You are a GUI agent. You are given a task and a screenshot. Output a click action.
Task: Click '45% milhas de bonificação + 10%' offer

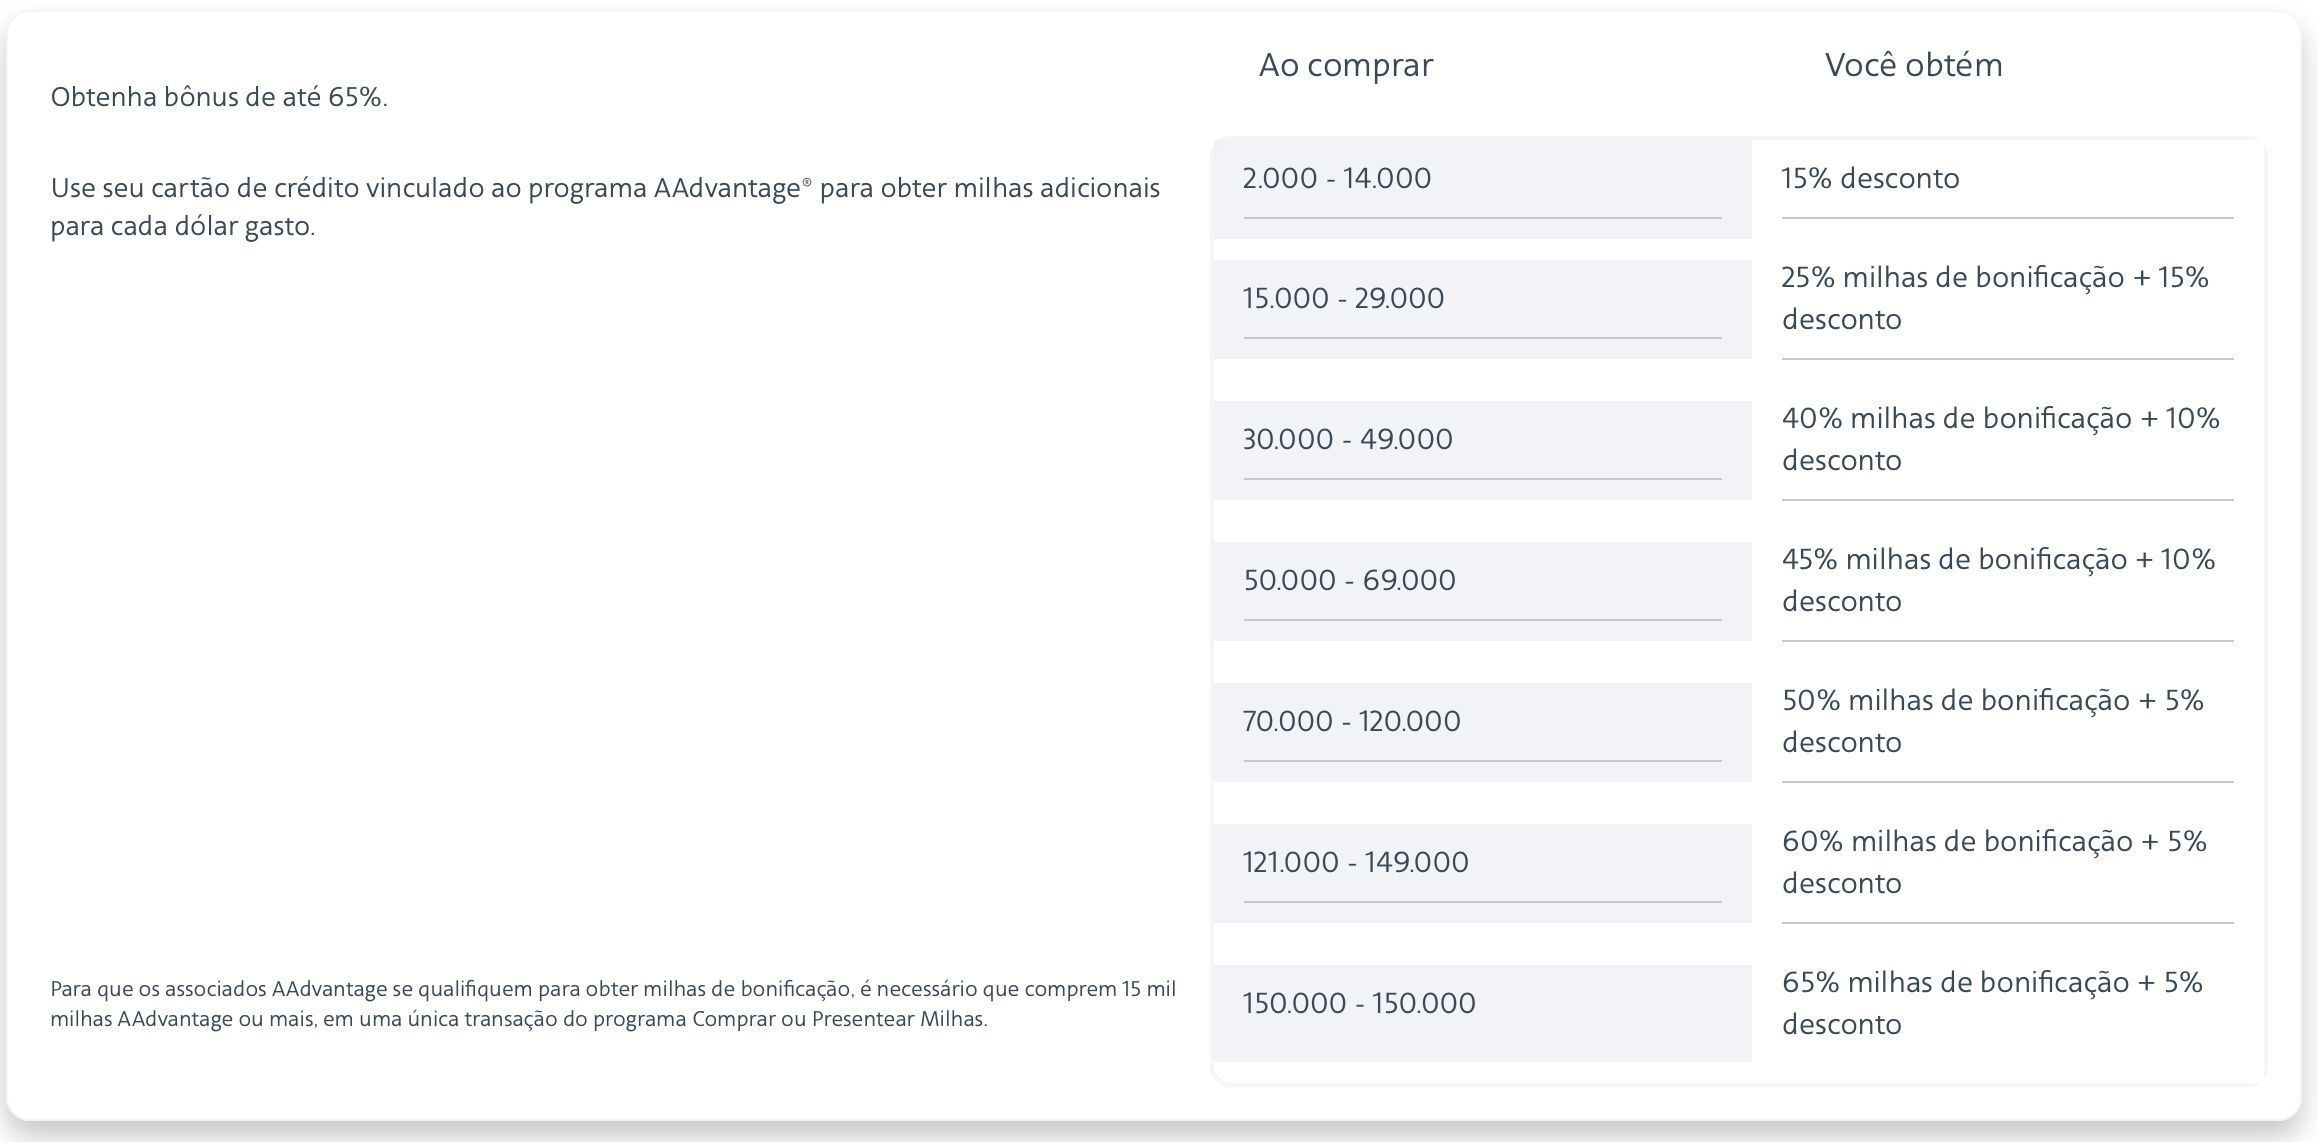click(x=1998, y=580)
